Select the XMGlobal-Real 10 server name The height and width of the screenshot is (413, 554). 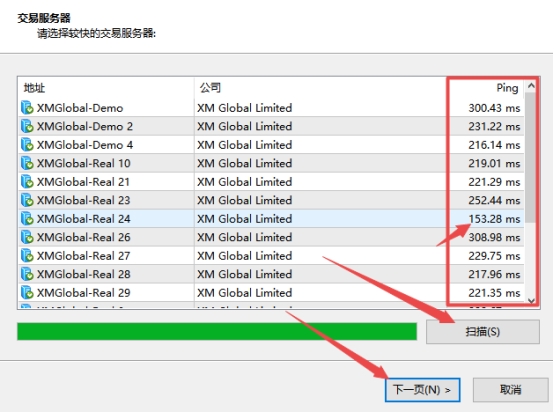(x=84, y=163)
